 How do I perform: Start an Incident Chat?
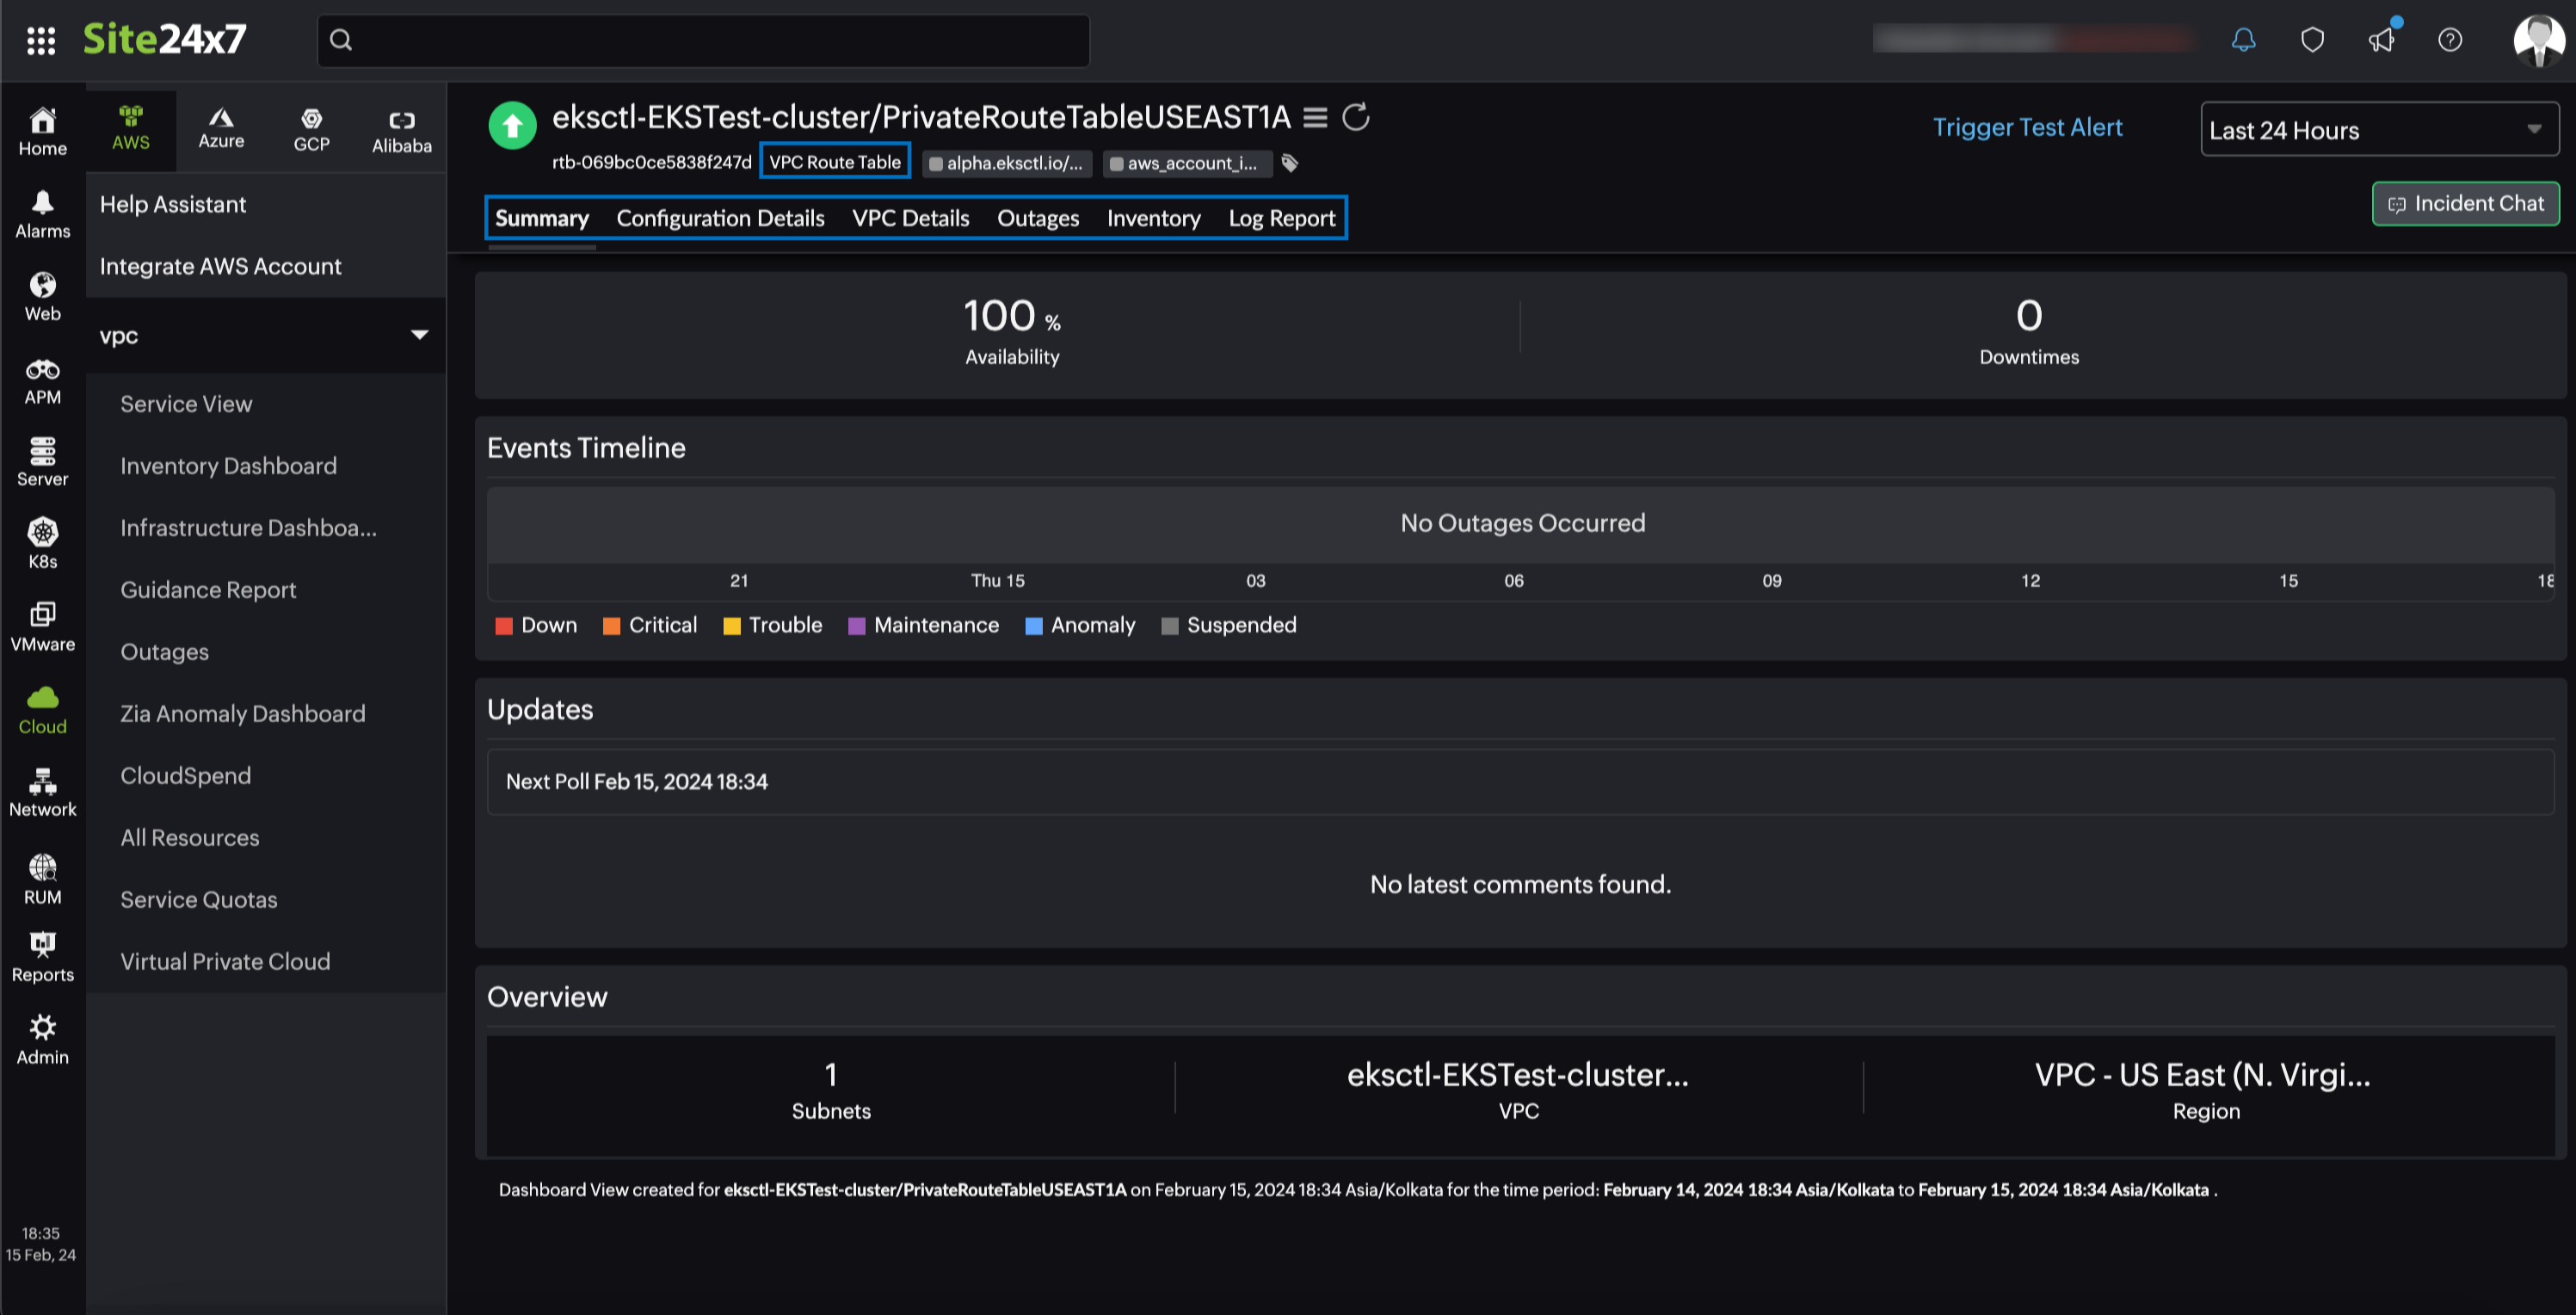pyautogui.click(x=2464, y=203)
